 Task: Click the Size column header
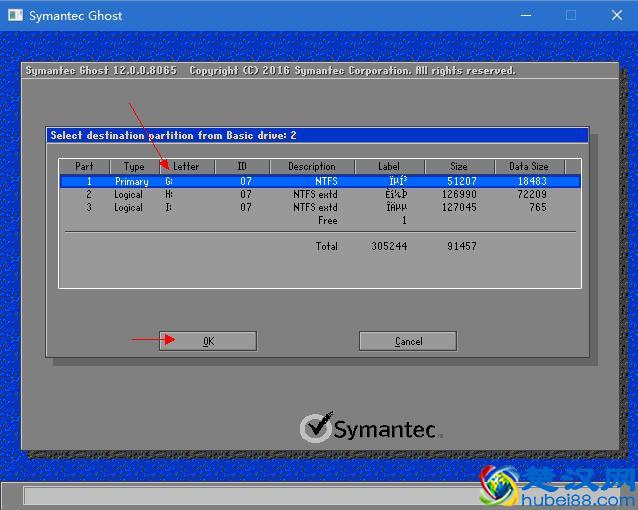[459, 167]
